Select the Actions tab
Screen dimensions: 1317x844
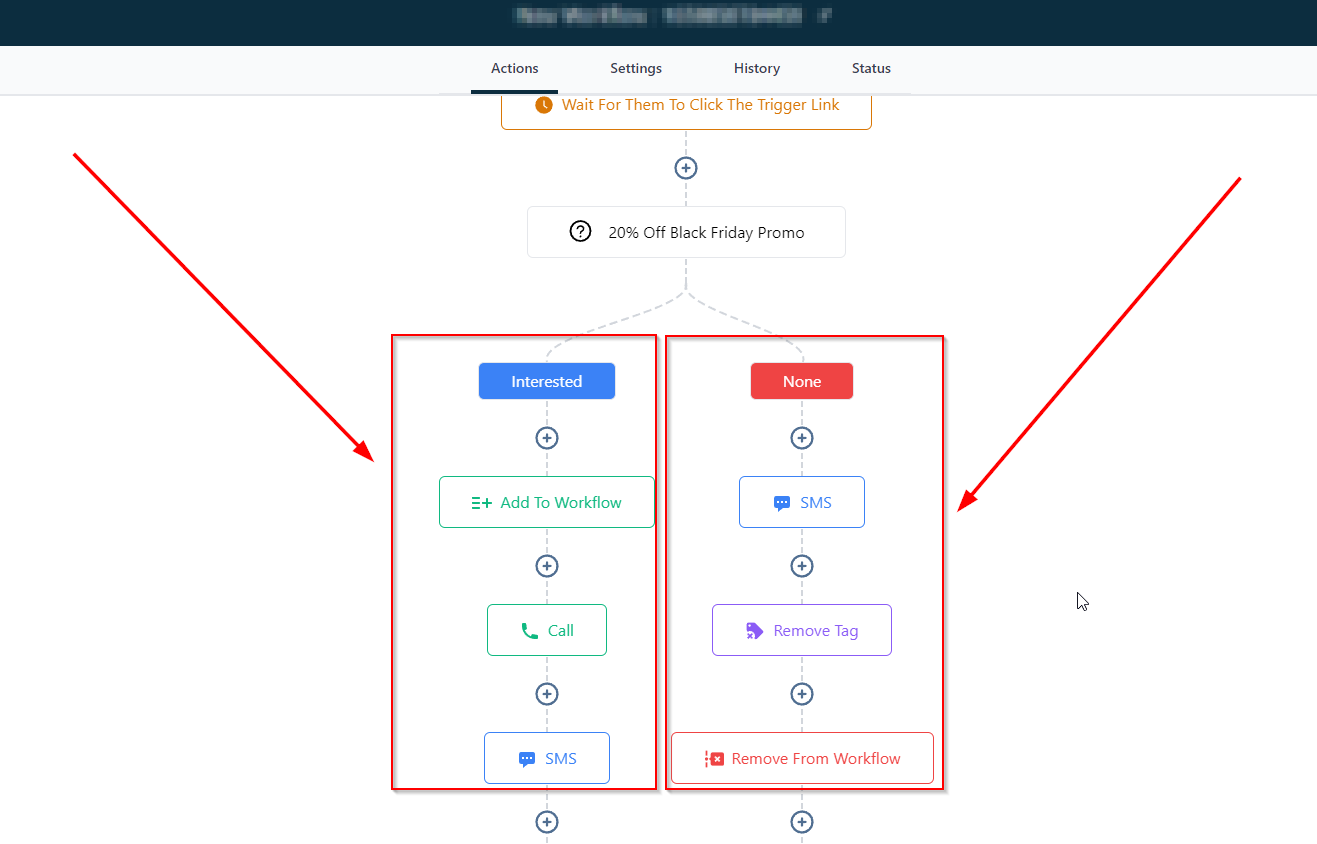(514, 69)
